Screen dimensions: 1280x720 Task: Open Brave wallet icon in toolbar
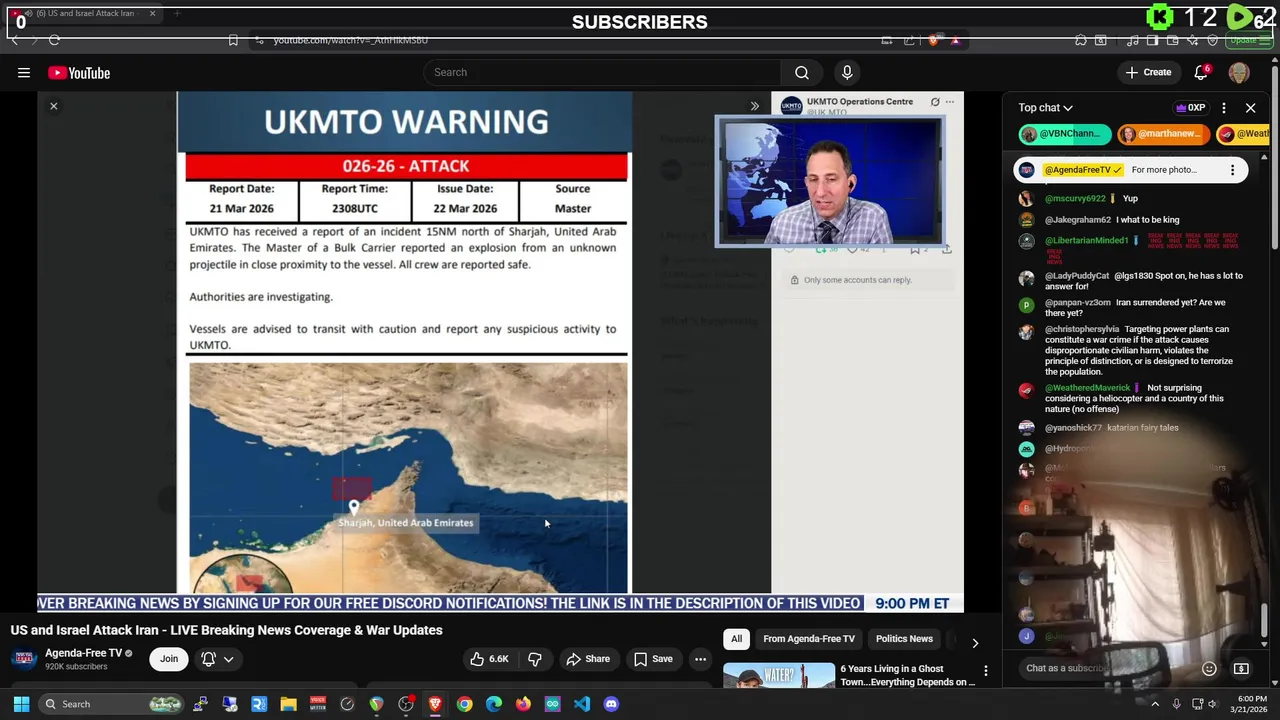click(1171, 40)
